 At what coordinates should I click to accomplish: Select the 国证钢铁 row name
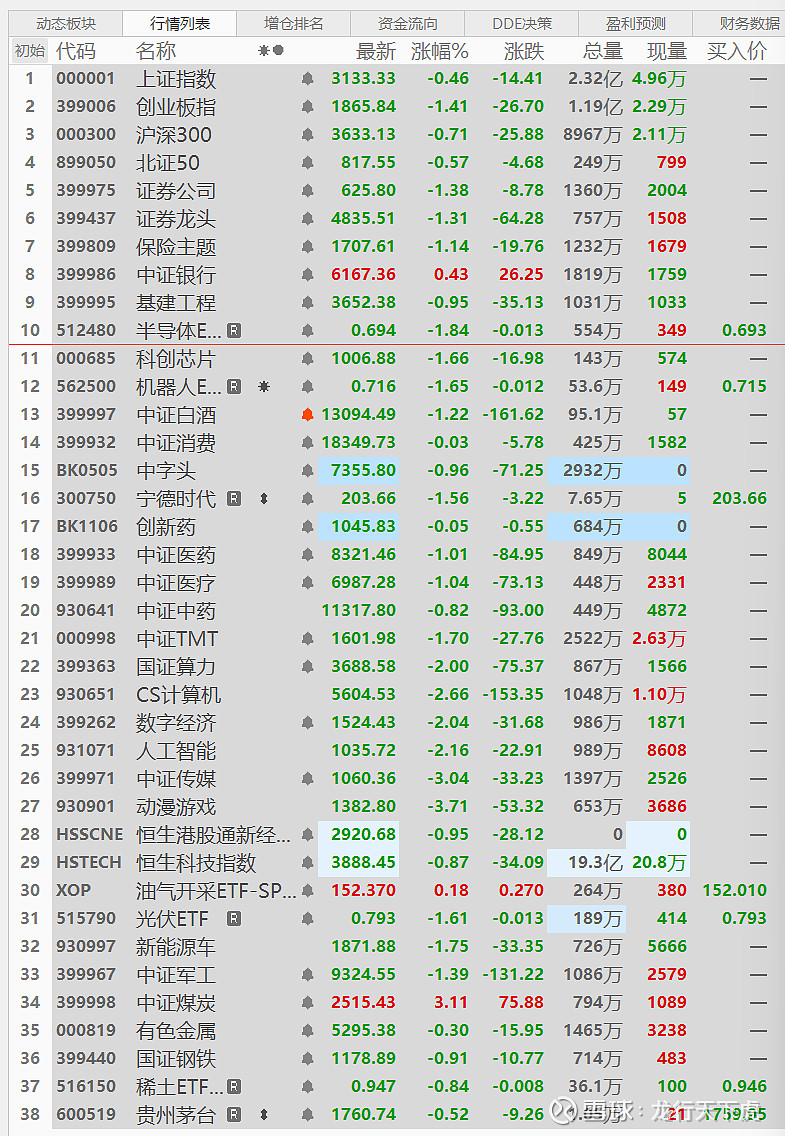176,1059
